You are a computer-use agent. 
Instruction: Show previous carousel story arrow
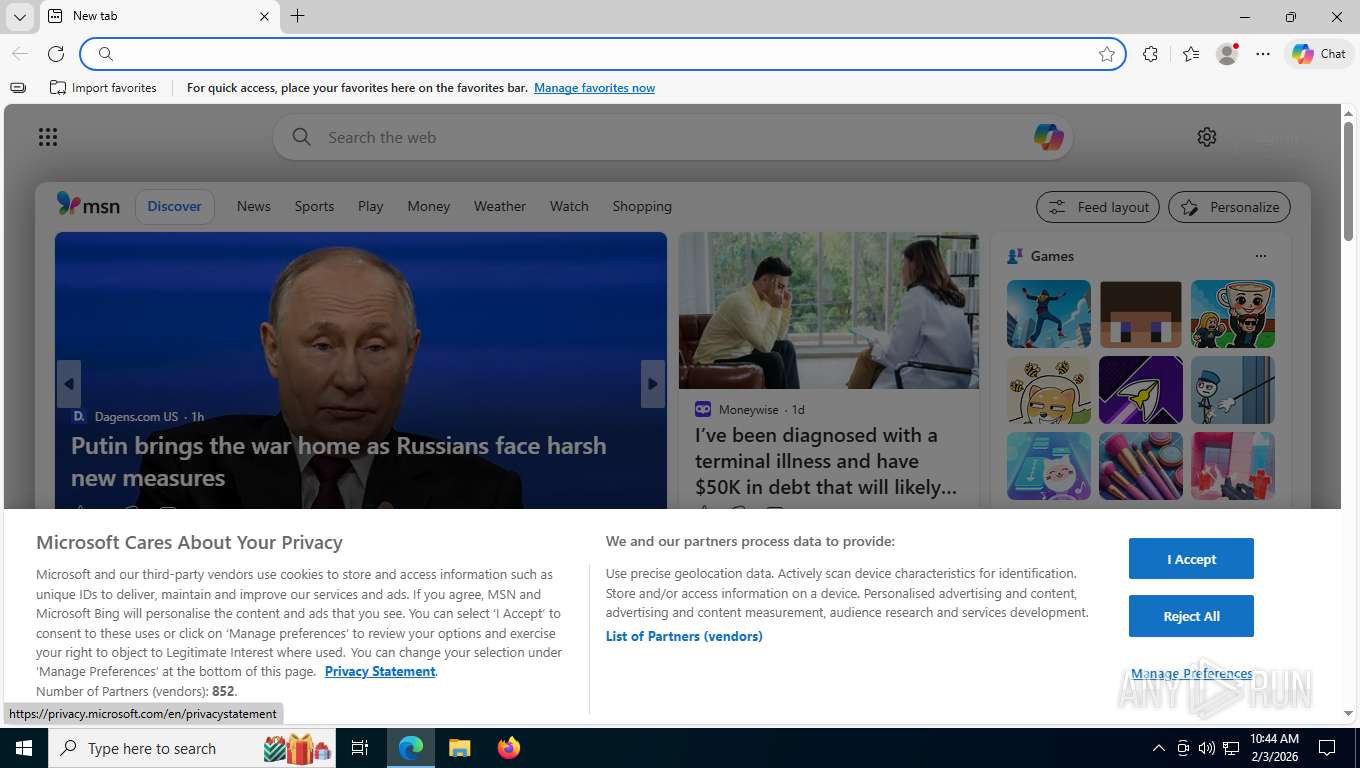tap(69, 384)
